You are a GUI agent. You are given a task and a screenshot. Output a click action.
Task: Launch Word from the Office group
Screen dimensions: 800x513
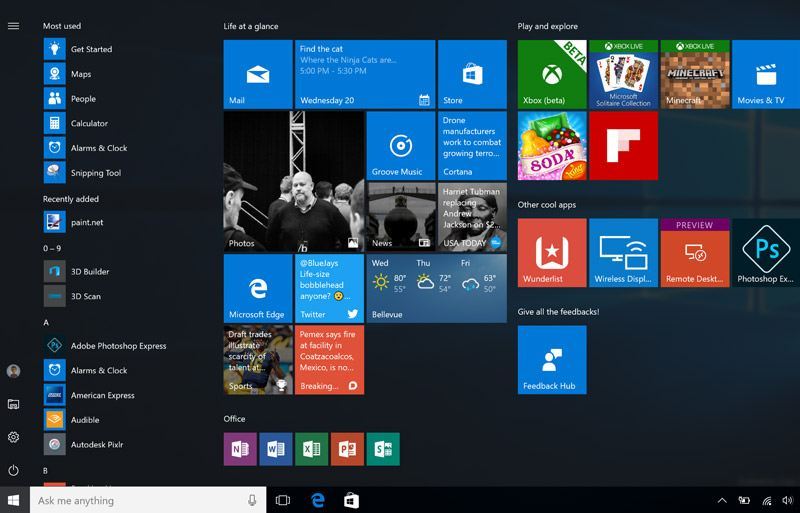[275, 450]
